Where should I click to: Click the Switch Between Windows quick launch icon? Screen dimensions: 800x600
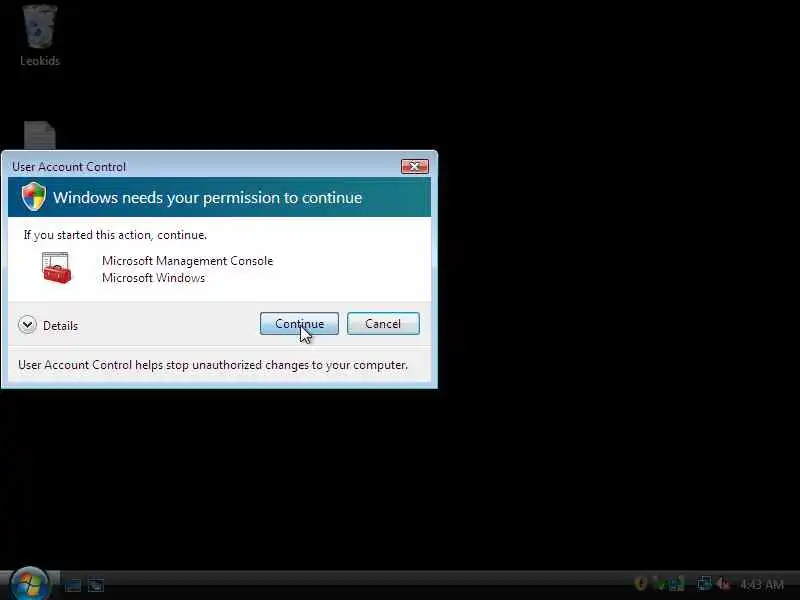pyautogui.click(x=96, y=585)
